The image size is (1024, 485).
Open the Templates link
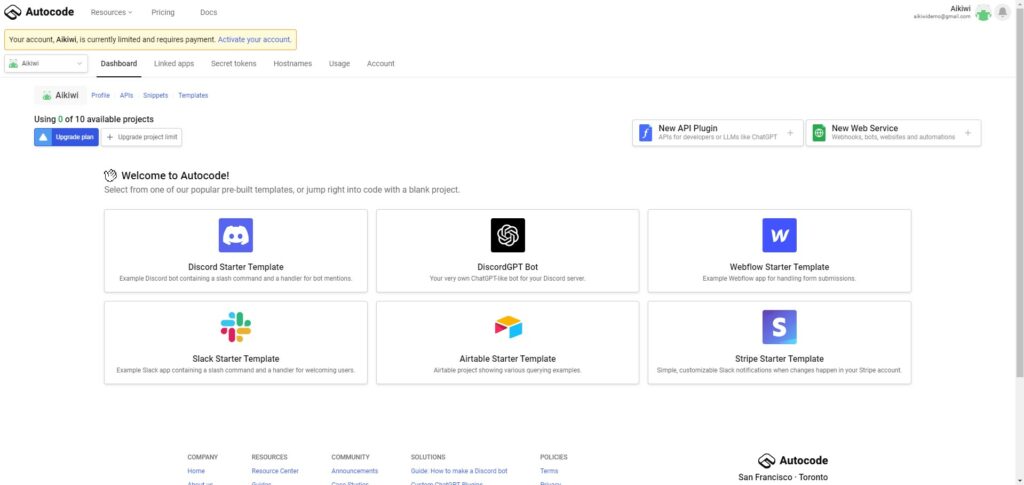(x=193, y=95)
